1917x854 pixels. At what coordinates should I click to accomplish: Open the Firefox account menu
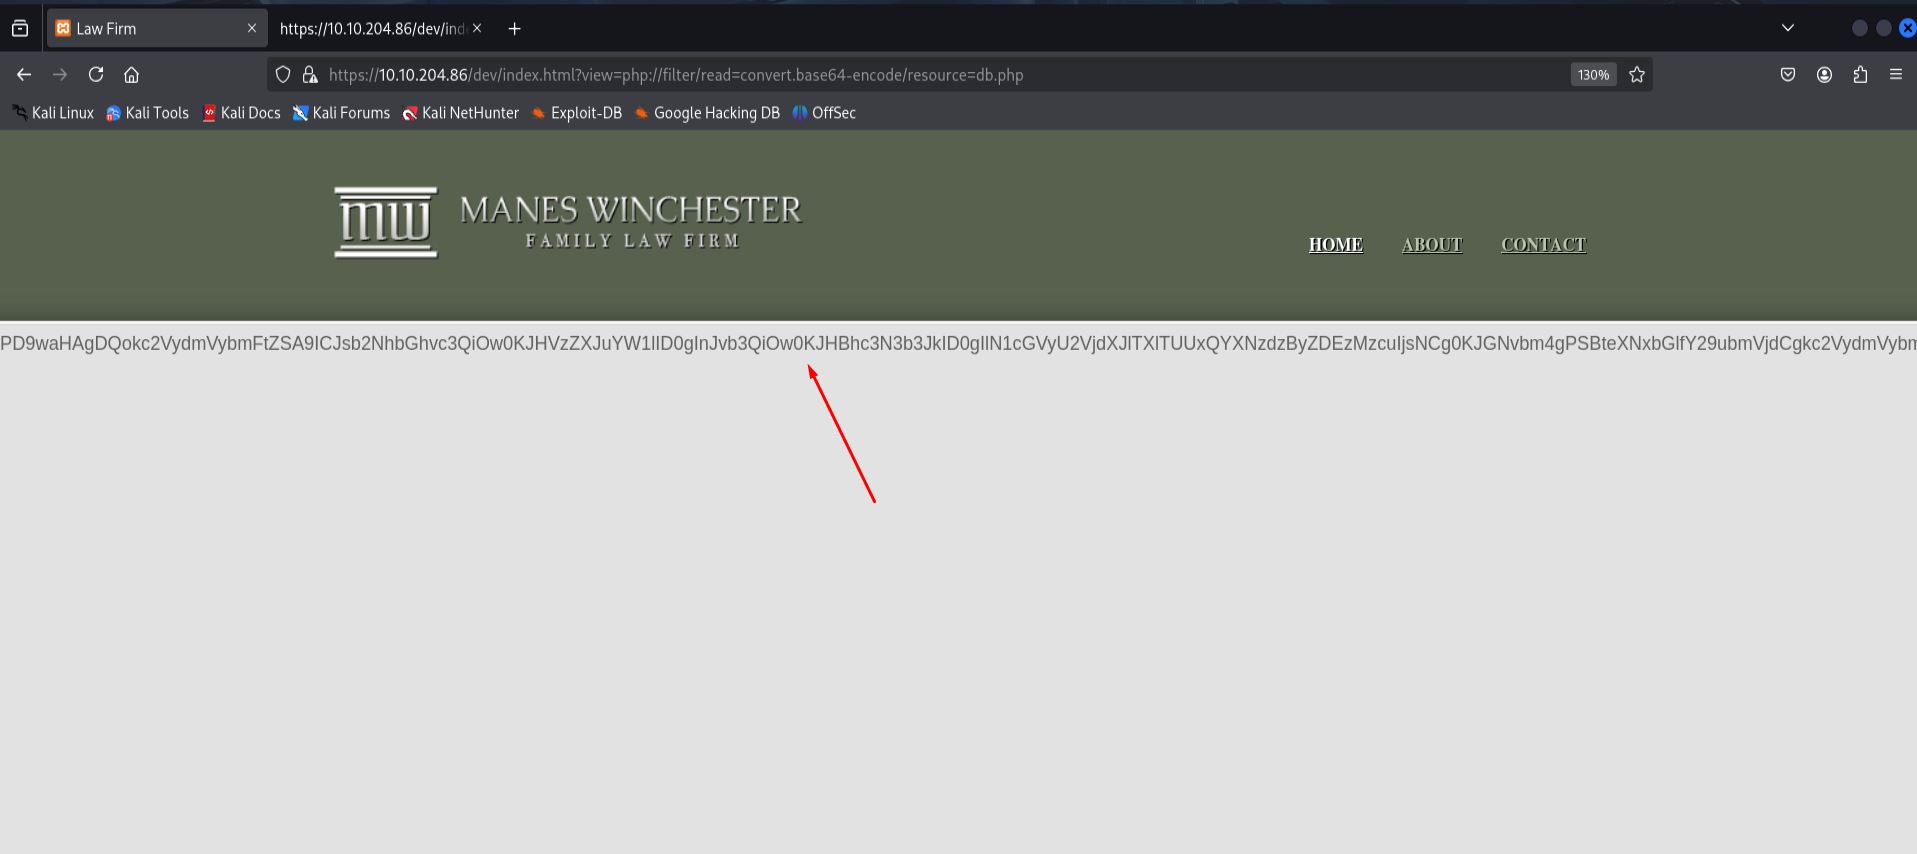point(1824,74)
